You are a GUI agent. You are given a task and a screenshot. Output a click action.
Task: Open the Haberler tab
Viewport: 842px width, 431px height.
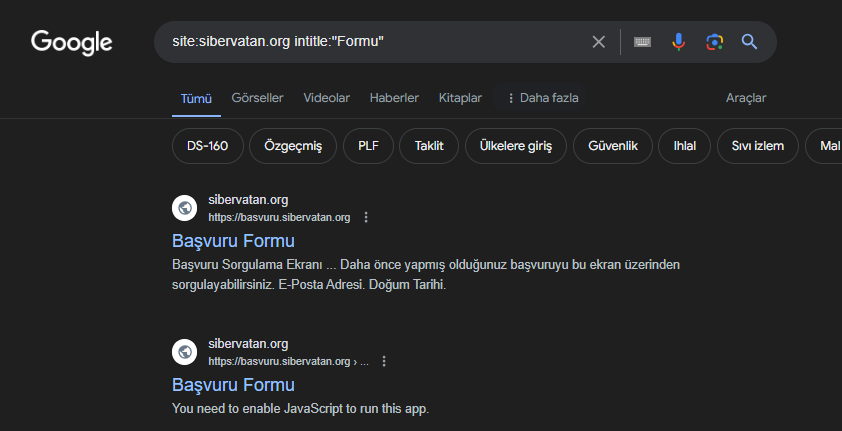point(394,98)
